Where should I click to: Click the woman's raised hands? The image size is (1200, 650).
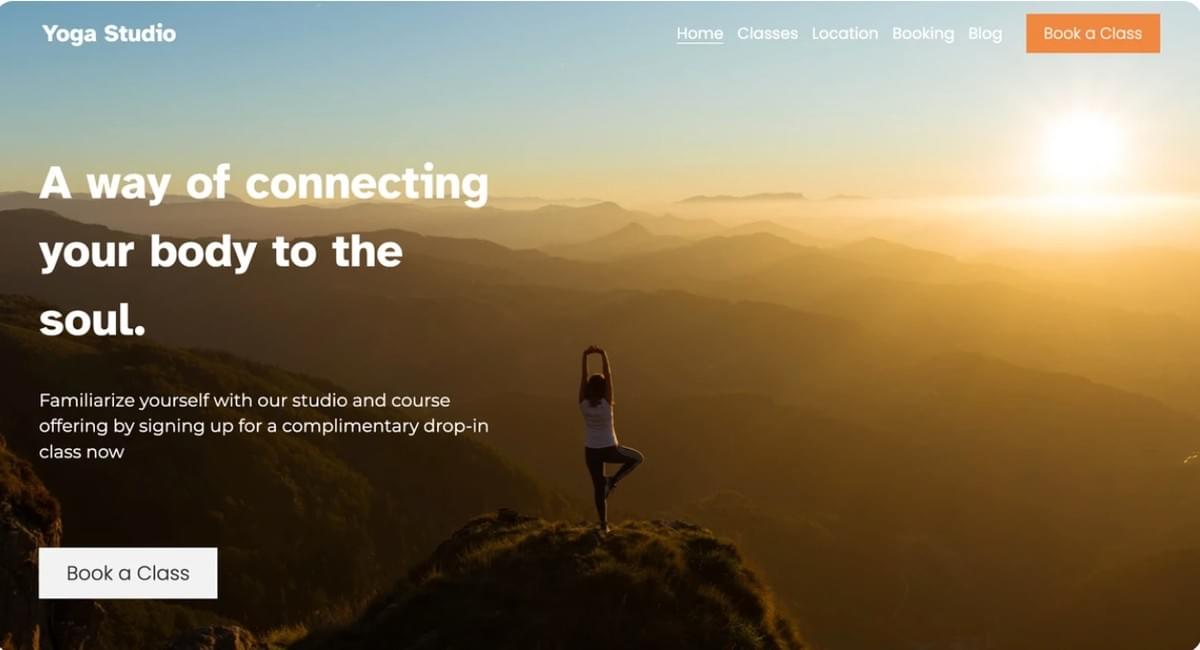tap(596, 353)
